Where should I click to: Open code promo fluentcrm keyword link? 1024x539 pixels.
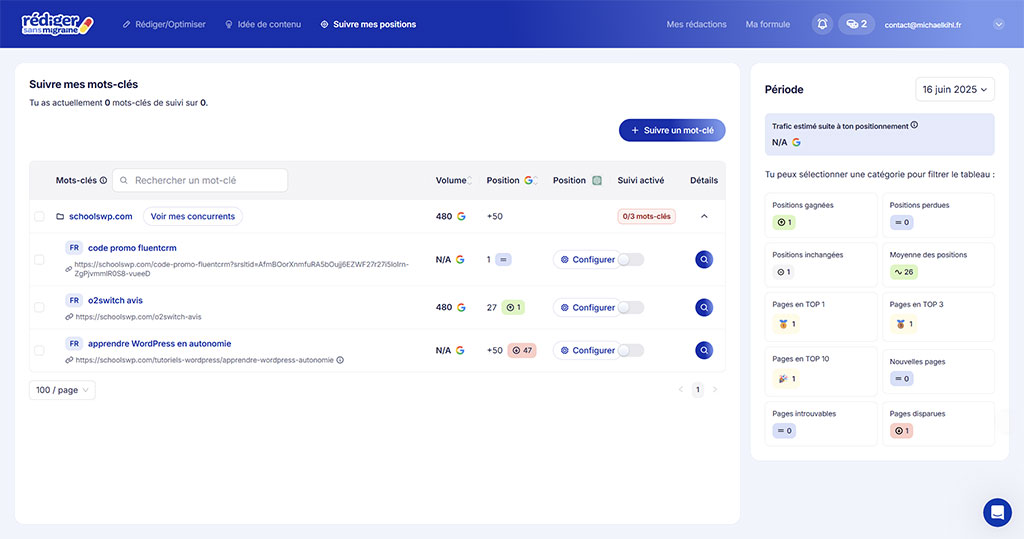(x=132, y=248)
